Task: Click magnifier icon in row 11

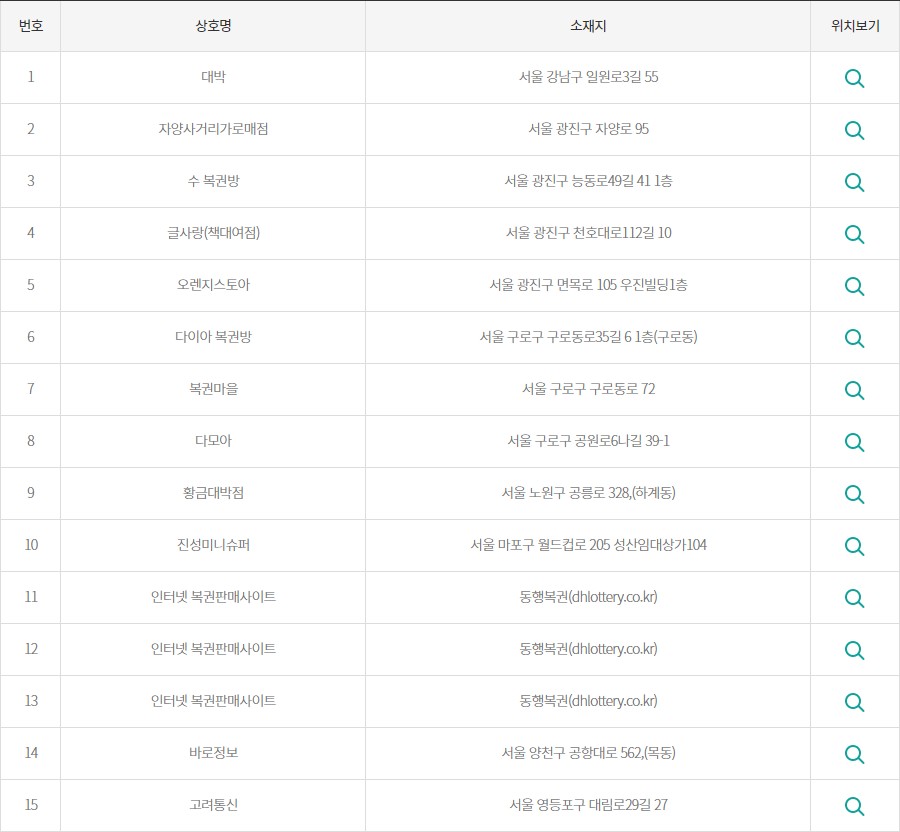Action: 854,598
